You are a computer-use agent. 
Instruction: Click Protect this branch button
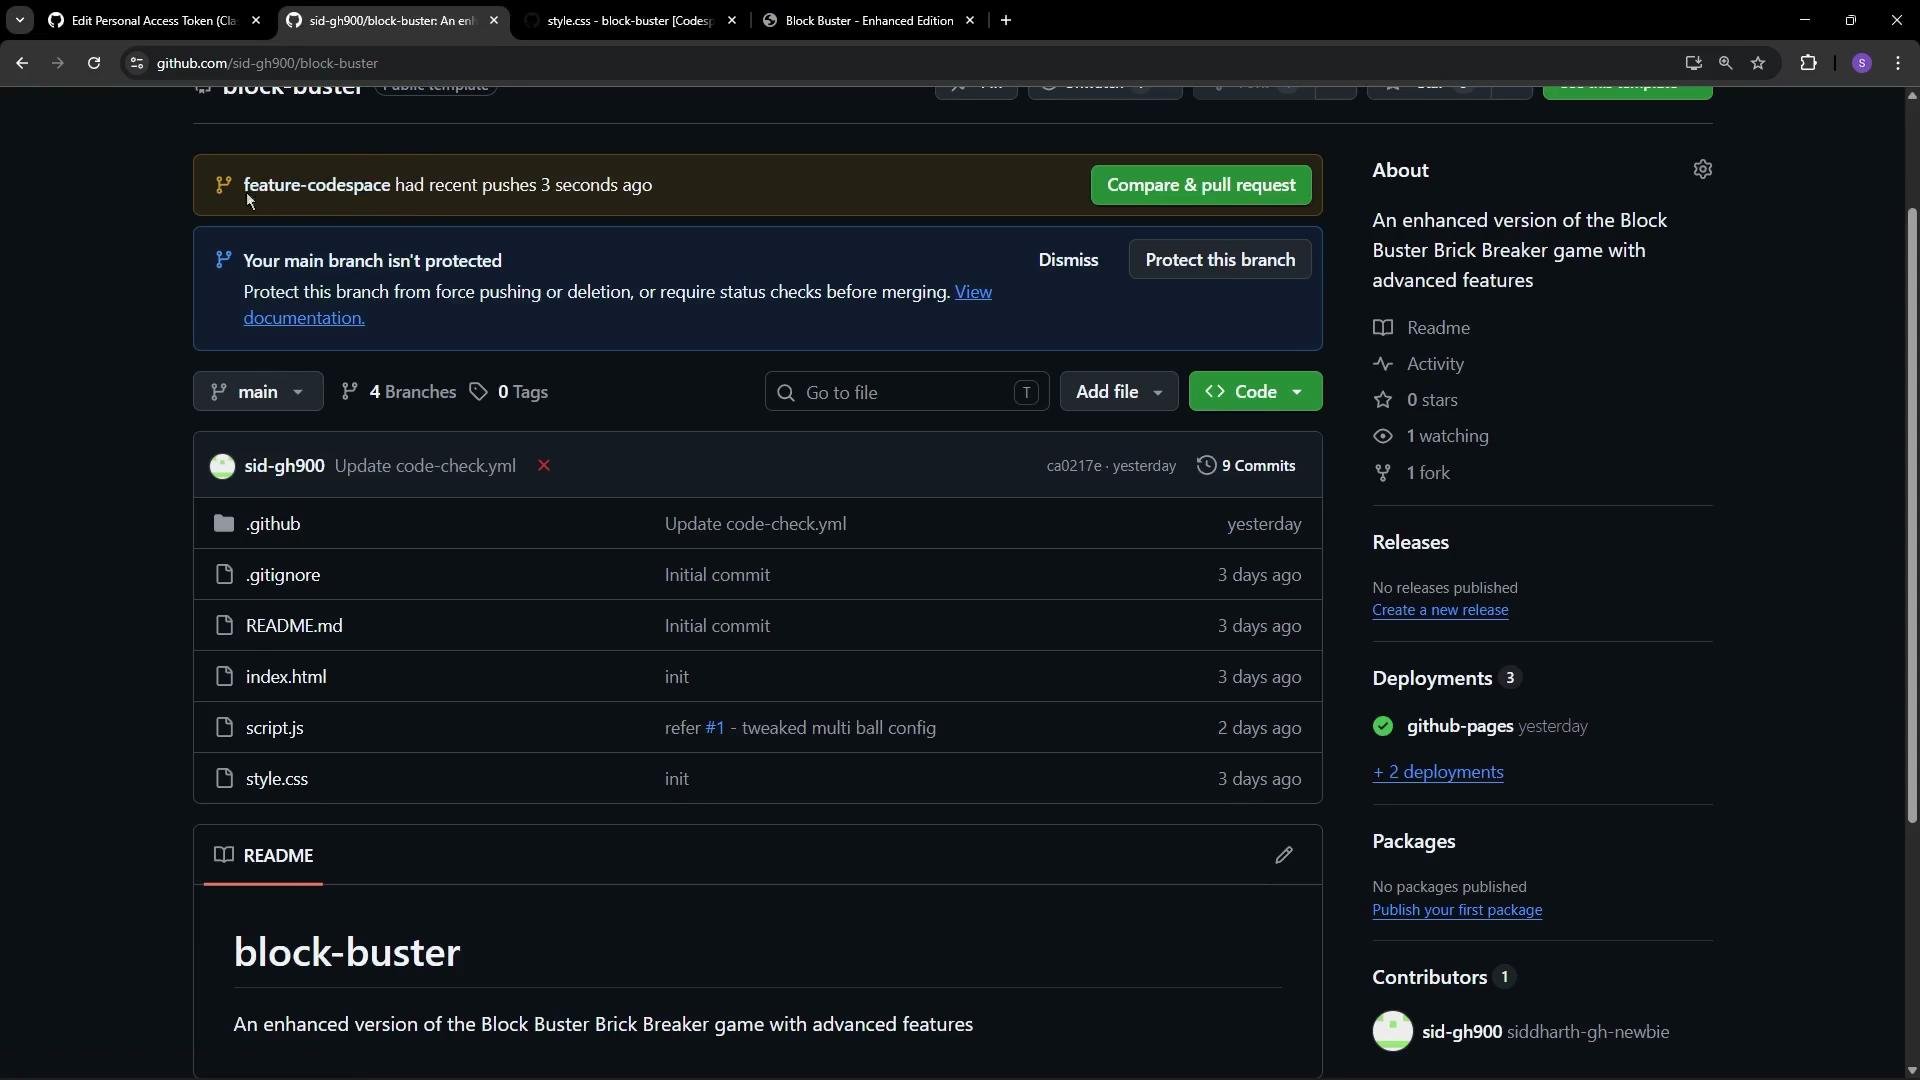pyautogui.click(x=1220, y=260)
